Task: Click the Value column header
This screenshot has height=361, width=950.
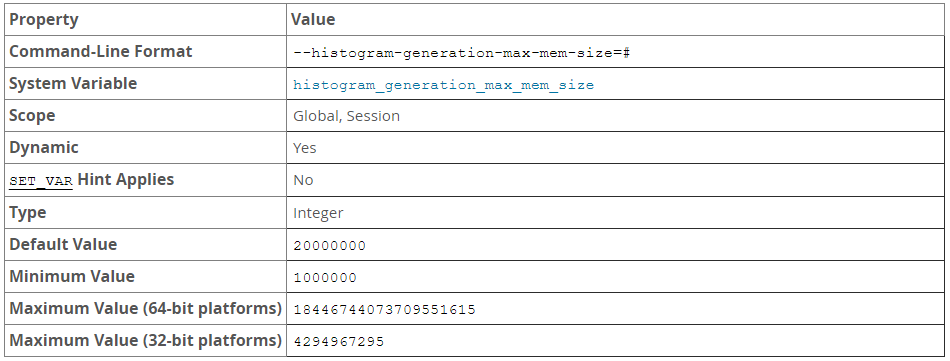Action: pos(313,20)
